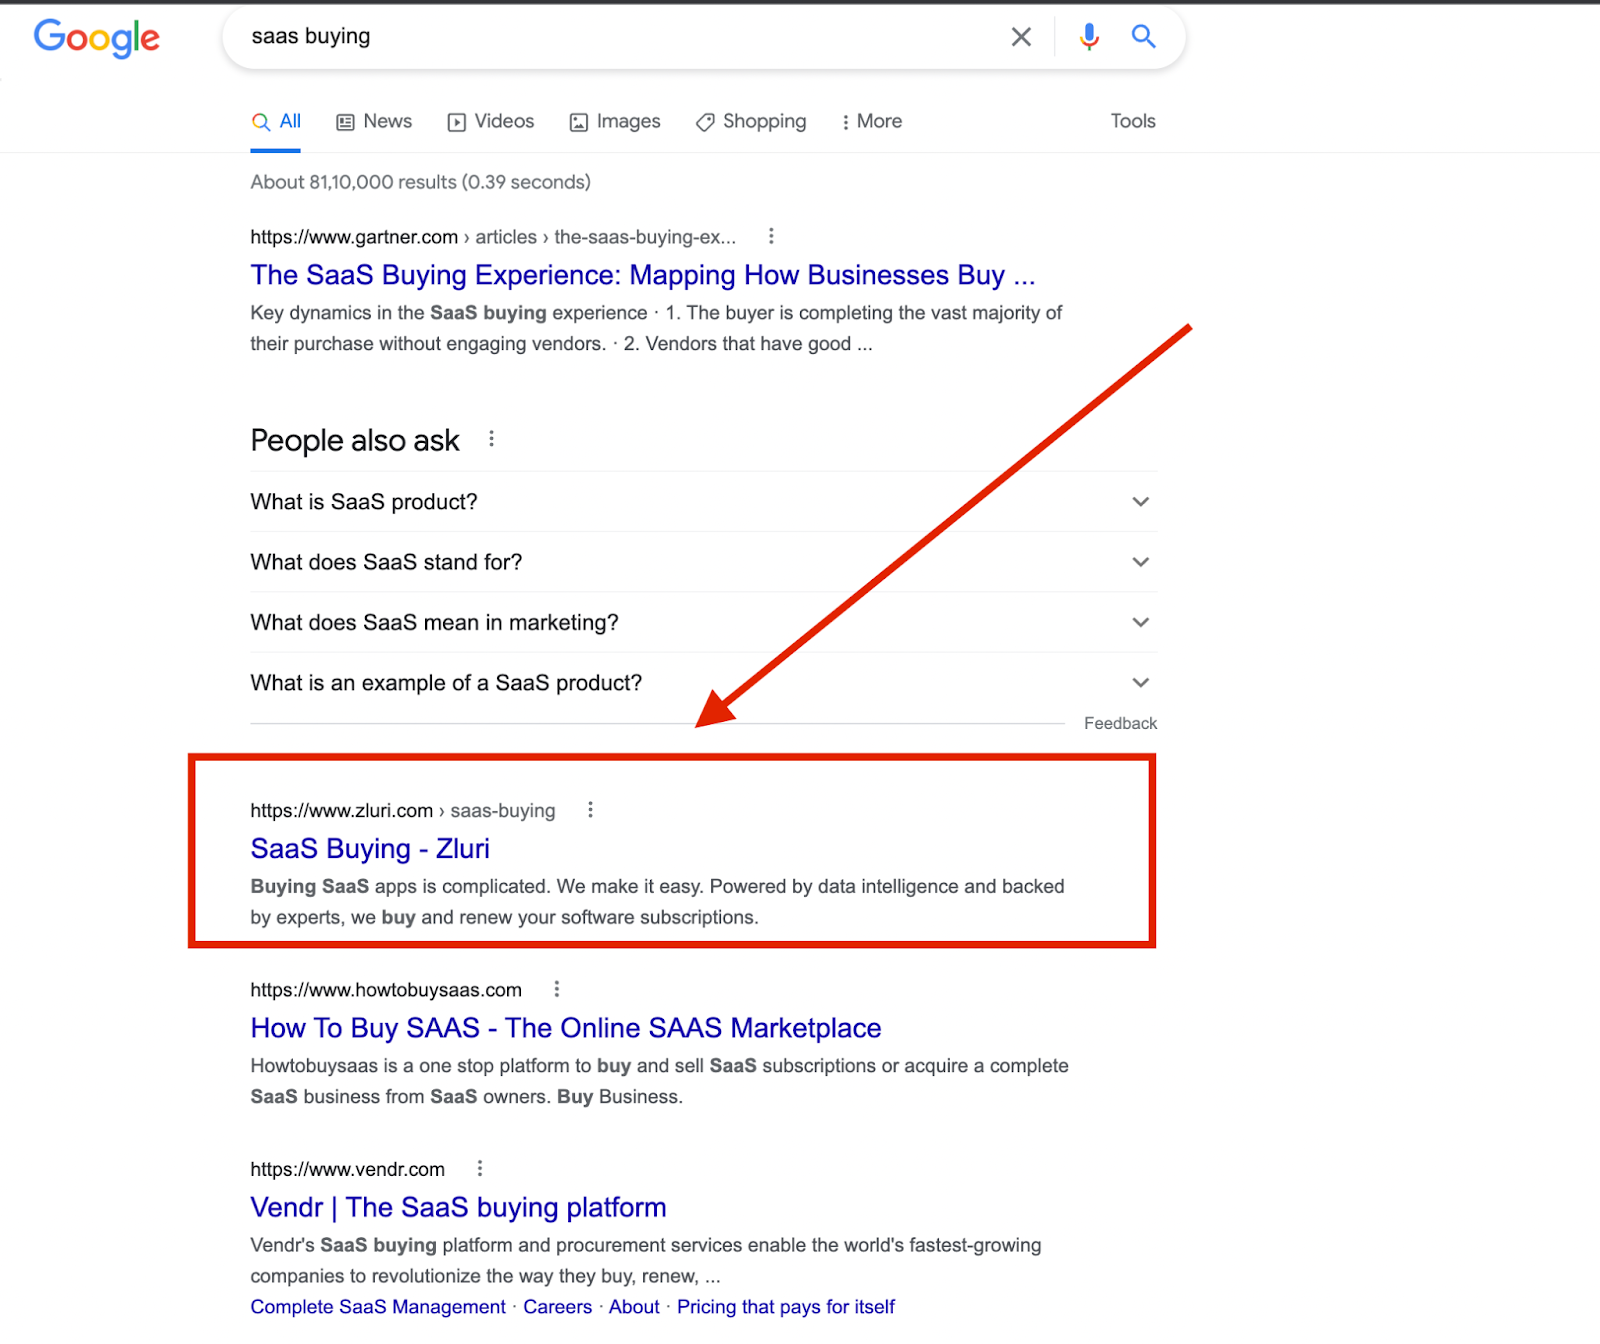Expand 'What does SaaS stand for?' question

[x=704, y=562]
